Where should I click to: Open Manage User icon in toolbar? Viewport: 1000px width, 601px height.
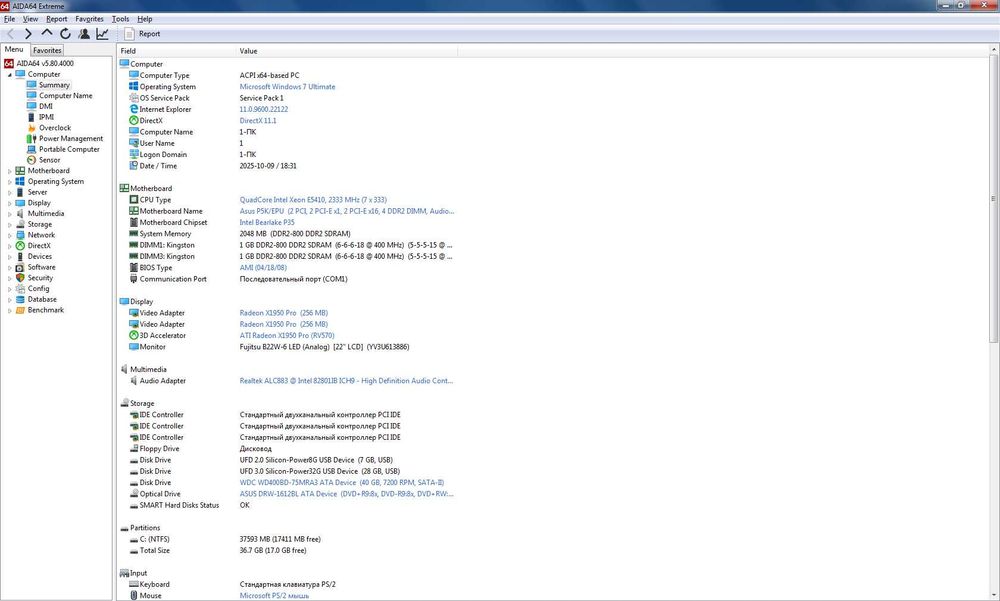click(x=84, y=34)
